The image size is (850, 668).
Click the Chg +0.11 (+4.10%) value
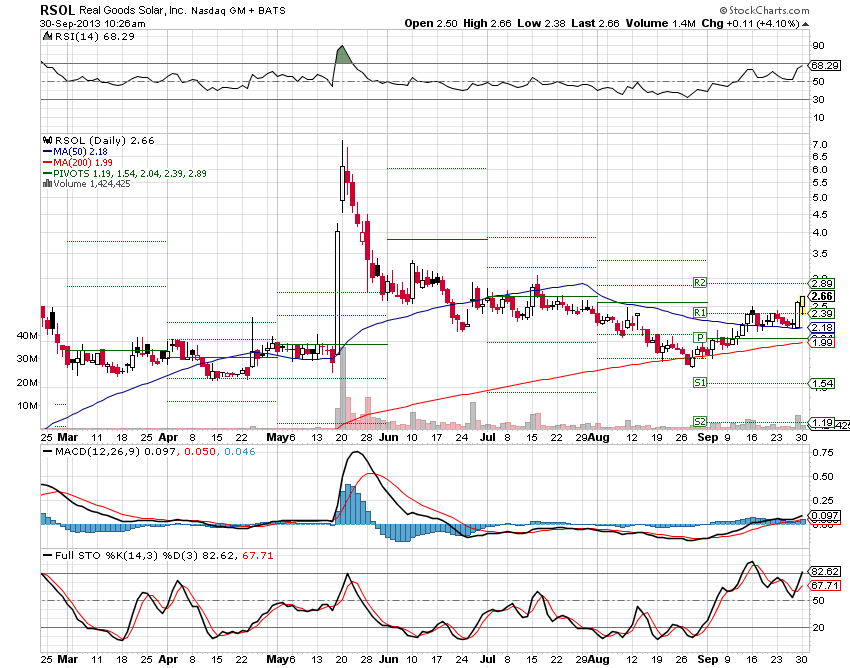750,23
